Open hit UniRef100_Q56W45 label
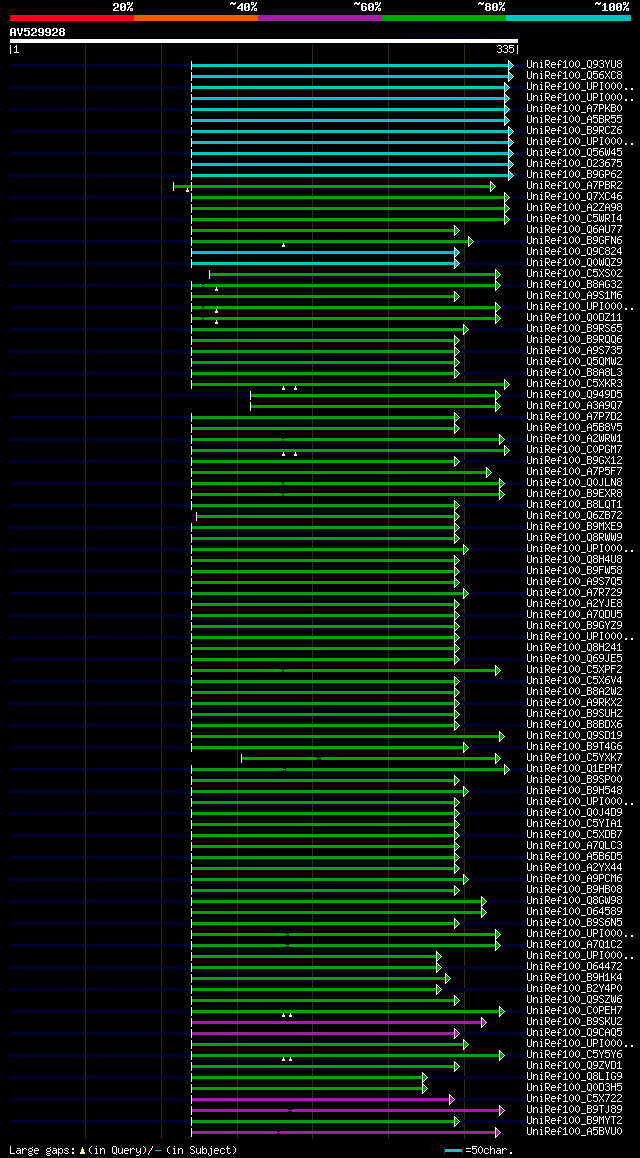 [x=574, y=153]
